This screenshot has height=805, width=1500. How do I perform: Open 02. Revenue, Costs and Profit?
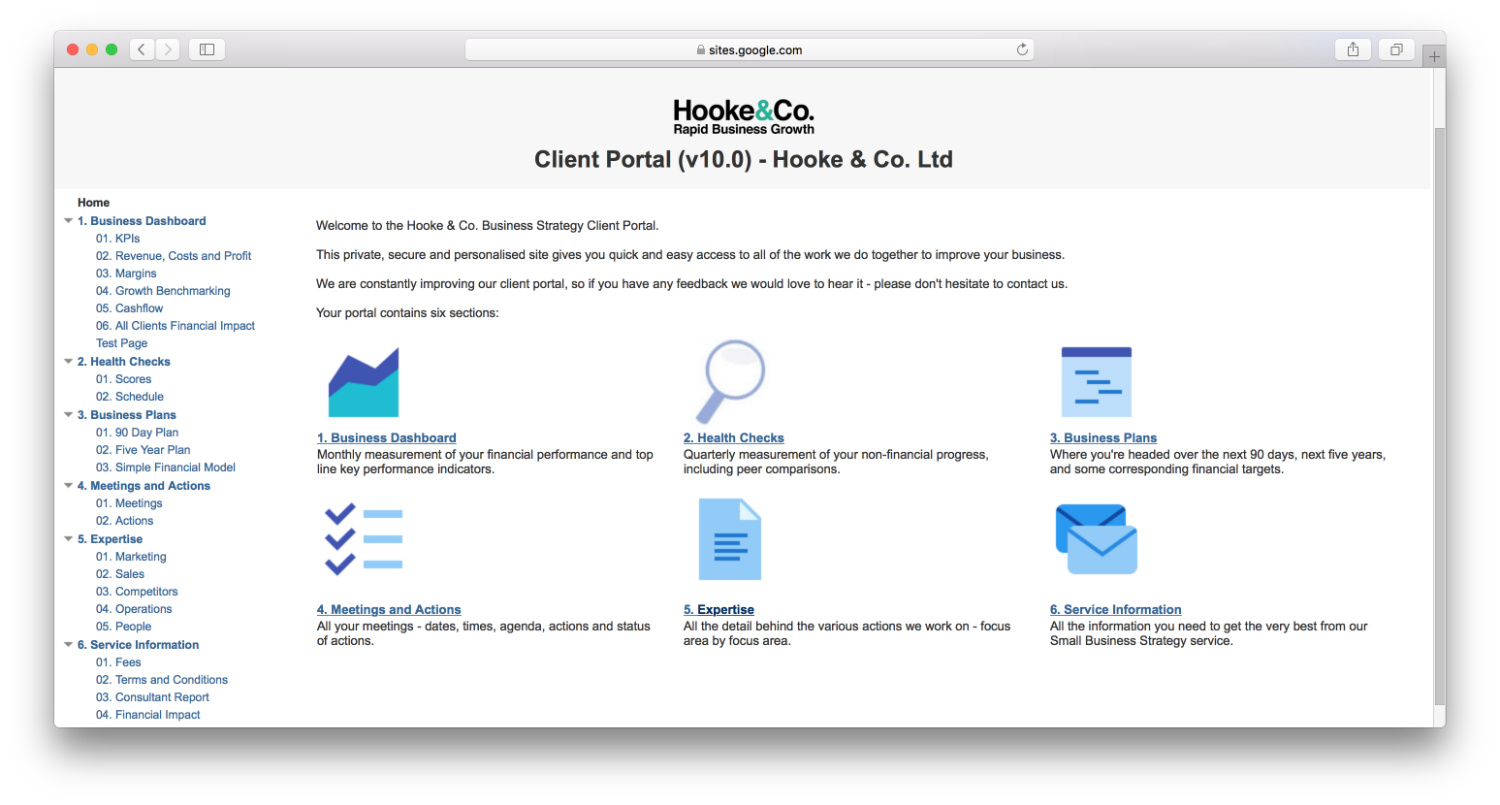(174, 256)
